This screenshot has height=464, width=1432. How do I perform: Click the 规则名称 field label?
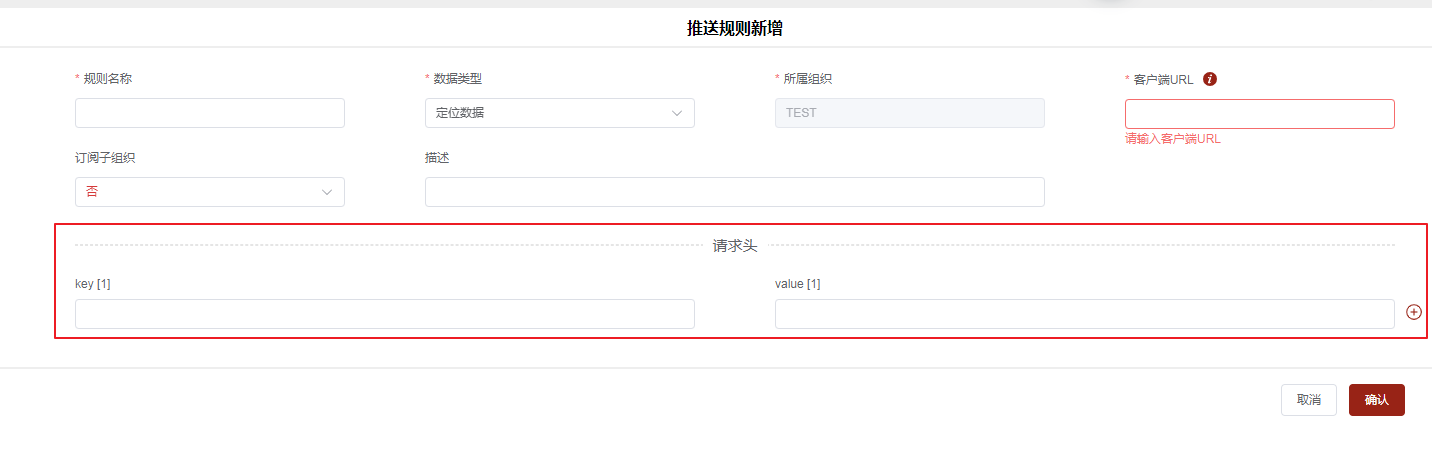(107, 79)
